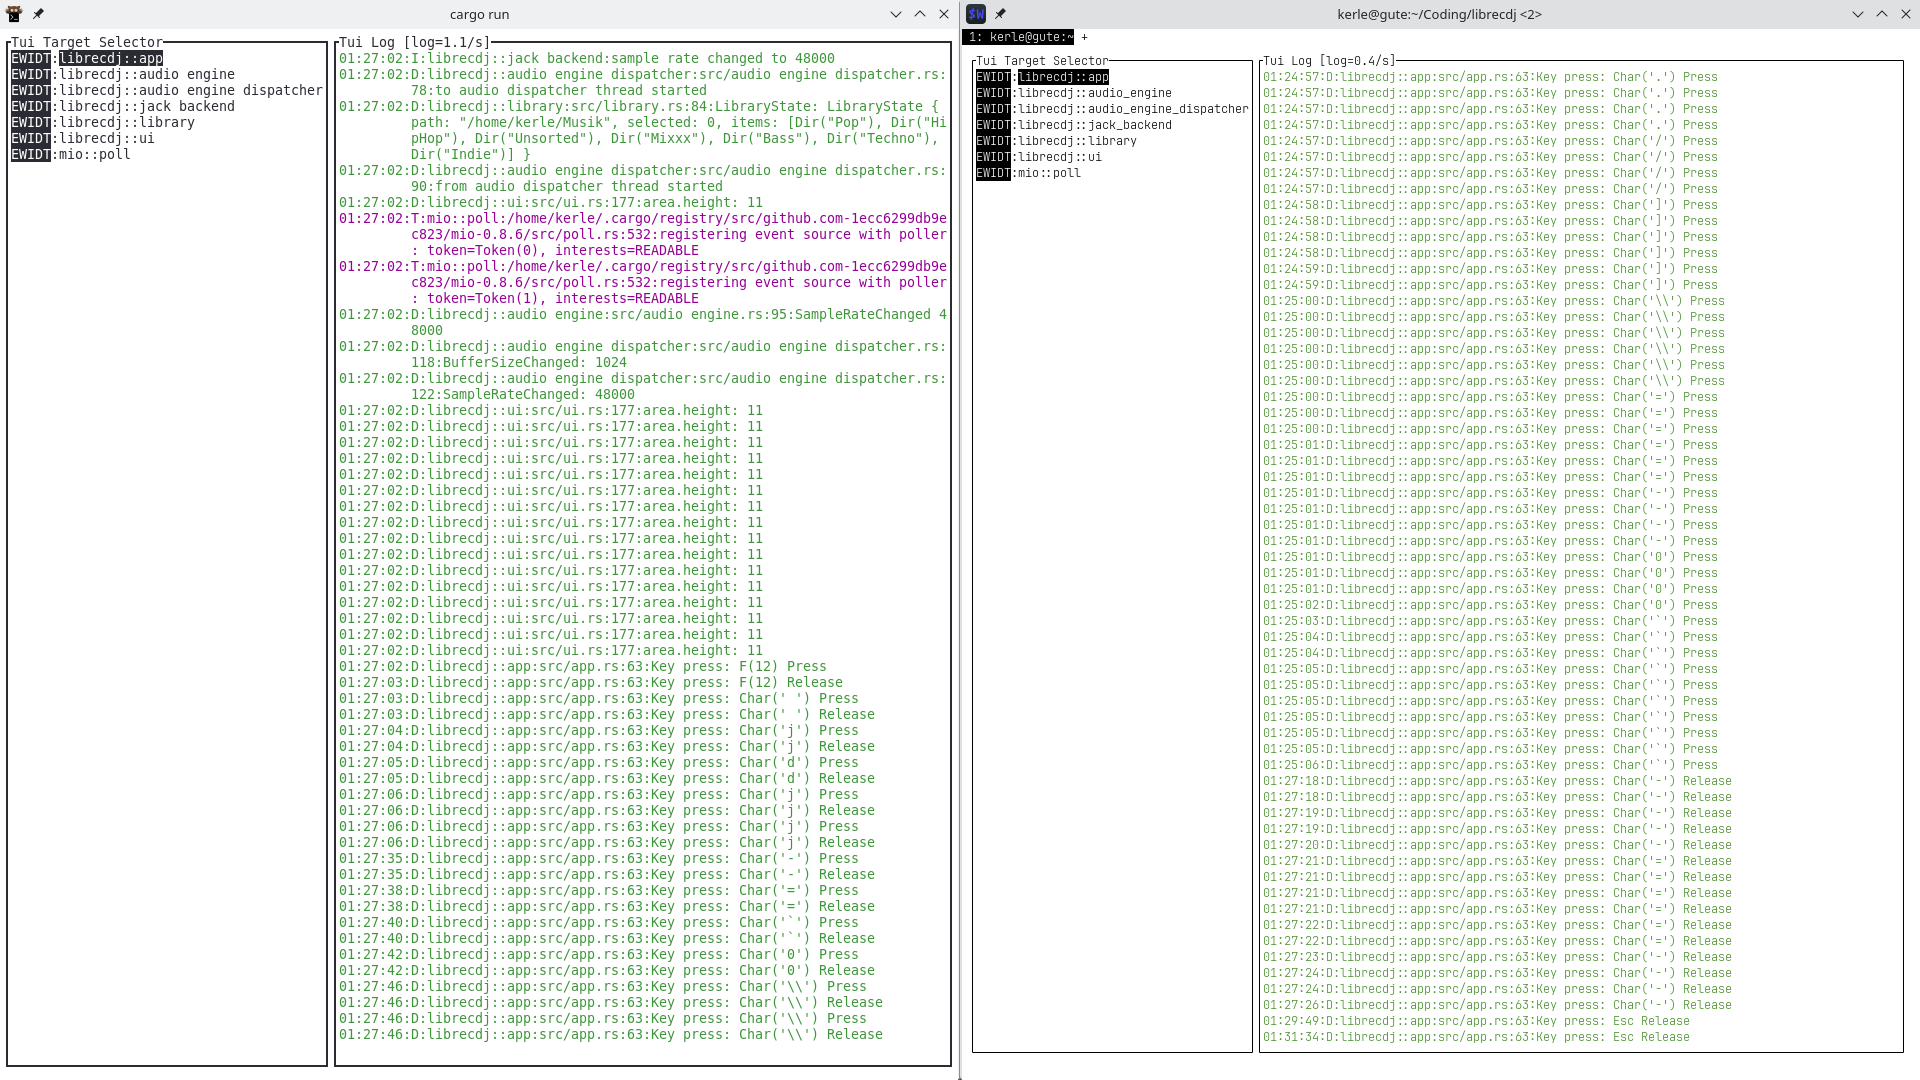
Task: Click the WezTerm $W icon on the right titlebar
Action: 975,14
